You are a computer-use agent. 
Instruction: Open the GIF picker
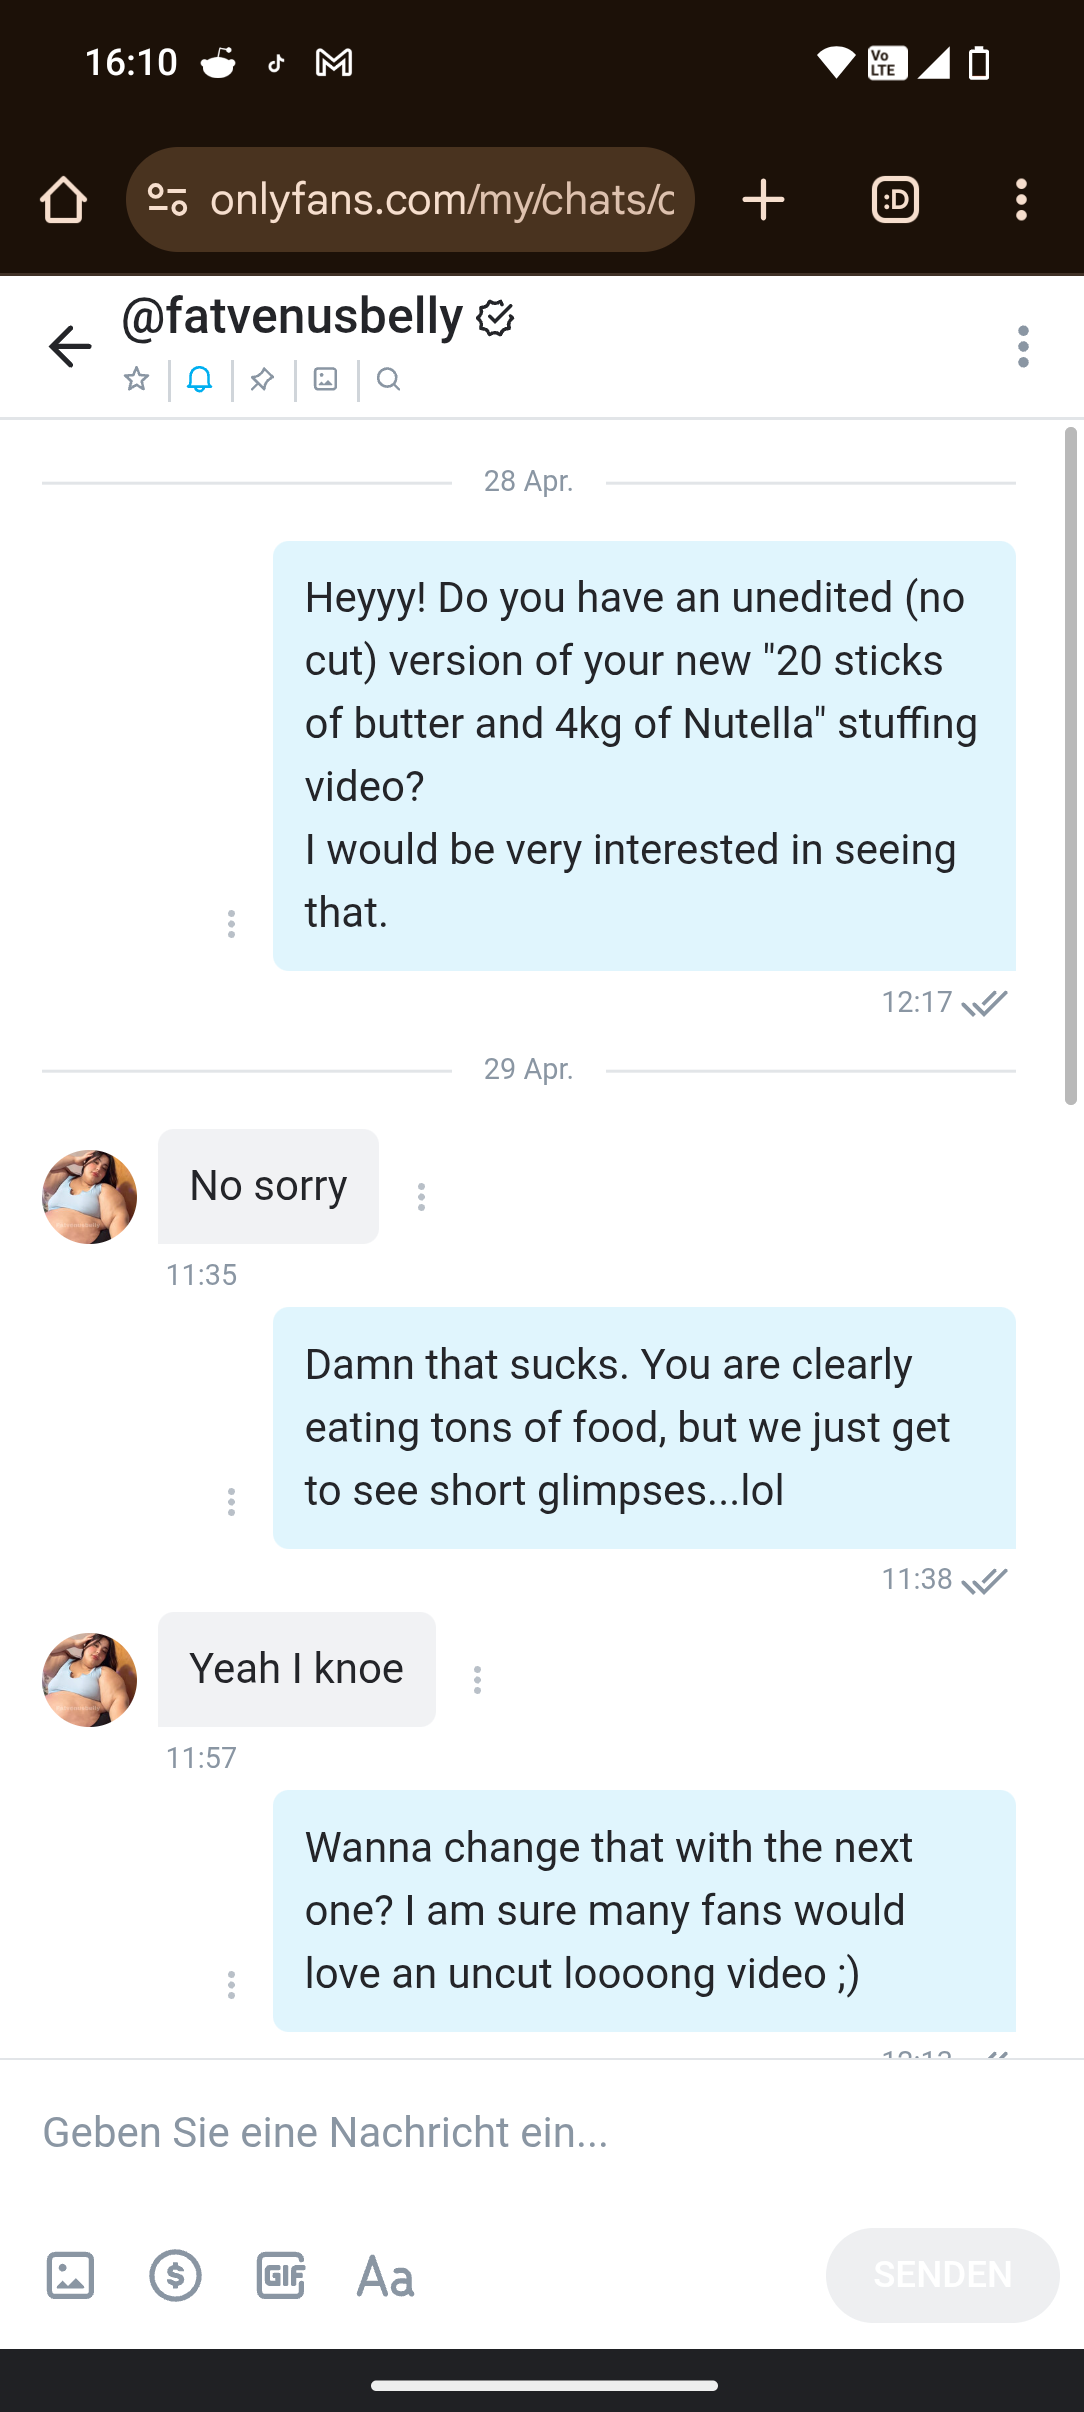(281, 2276)
